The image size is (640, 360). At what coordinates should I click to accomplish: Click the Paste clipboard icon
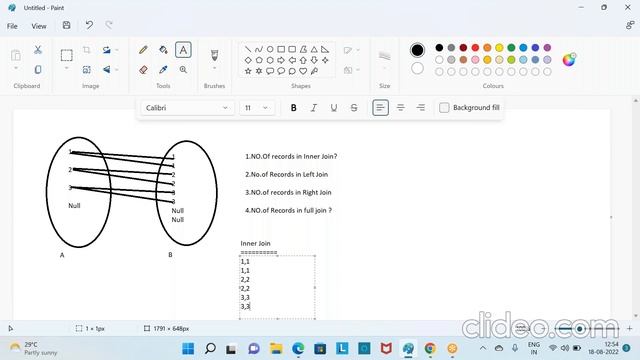16,55
